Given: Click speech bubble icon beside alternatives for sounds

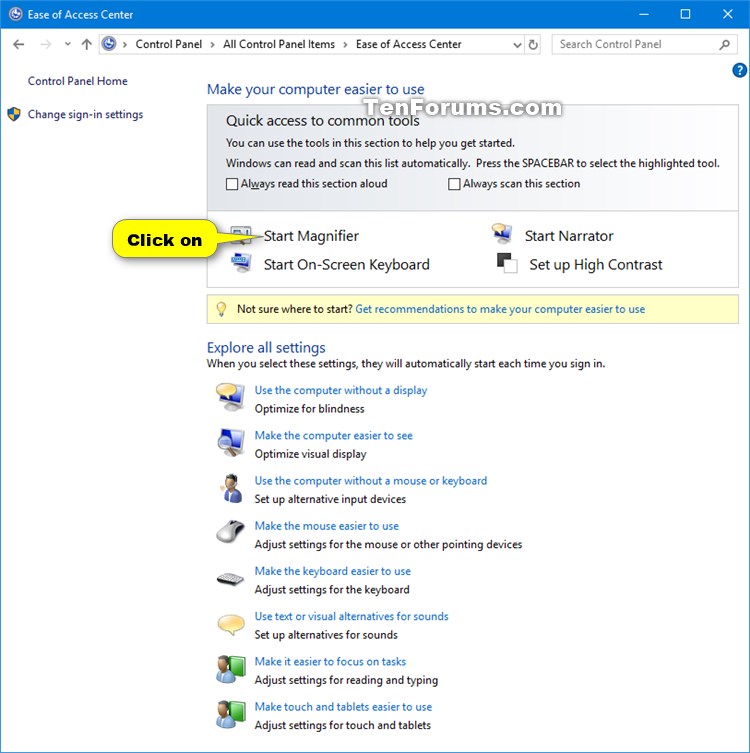Looking at the screenshot, I should pos(231,625).
